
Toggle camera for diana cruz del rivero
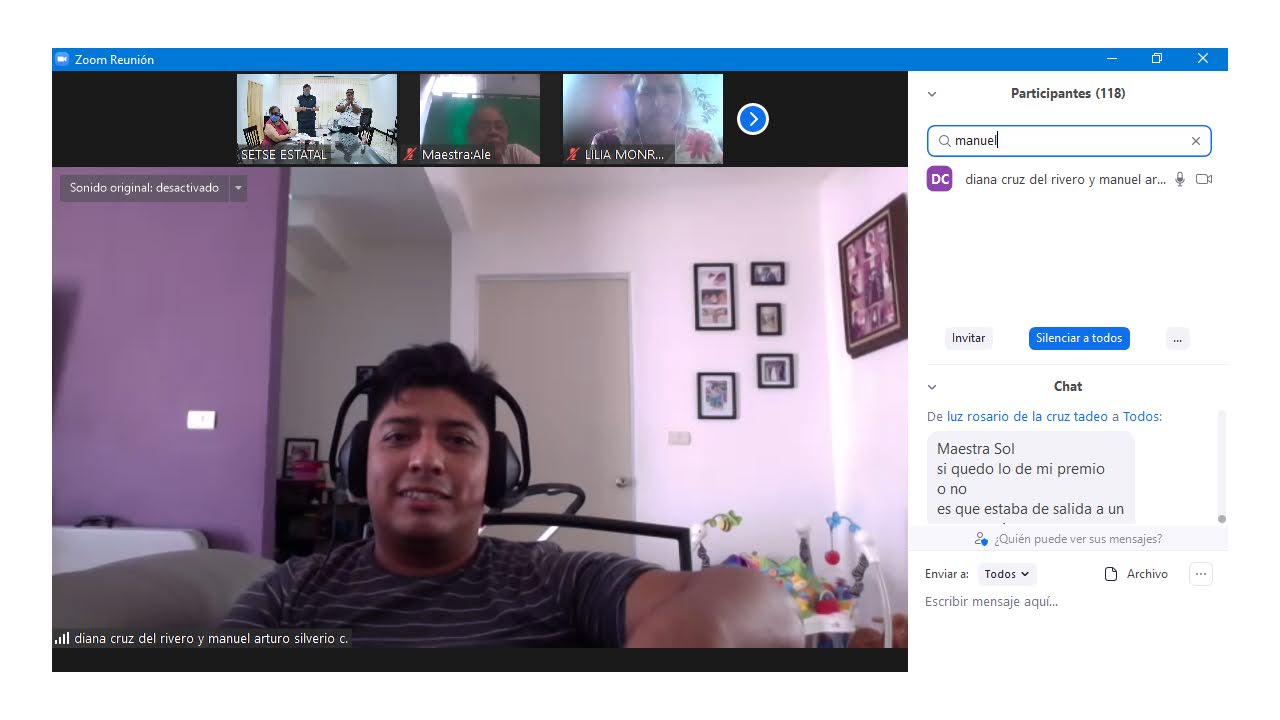pyautogui.click(x=1204, y=179)
